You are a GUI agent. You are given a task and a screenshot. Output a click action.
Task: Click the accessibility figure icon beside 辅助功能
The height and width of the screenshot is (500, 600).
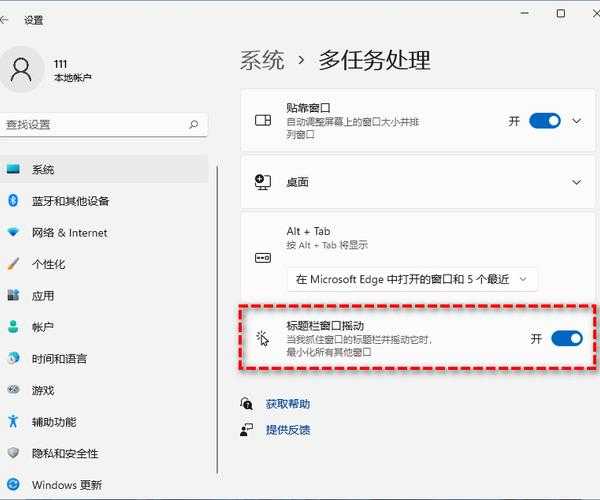point(13,421)
